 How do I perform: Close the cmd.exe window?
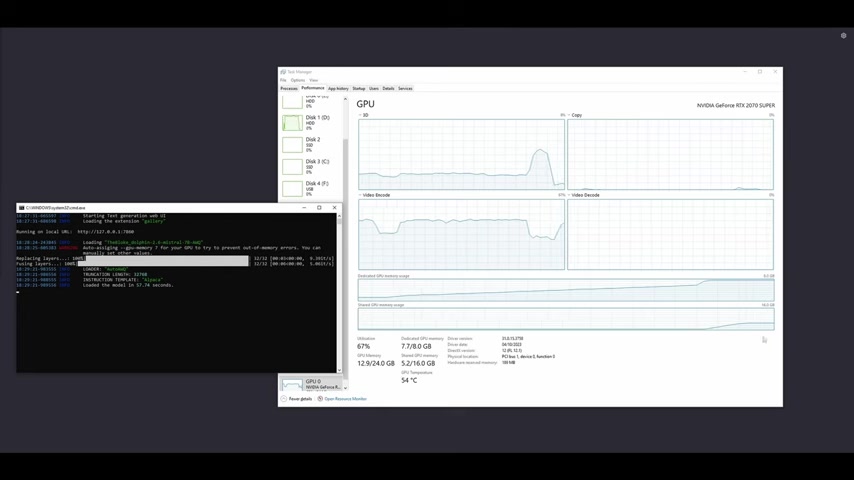[x=334, y=208]
